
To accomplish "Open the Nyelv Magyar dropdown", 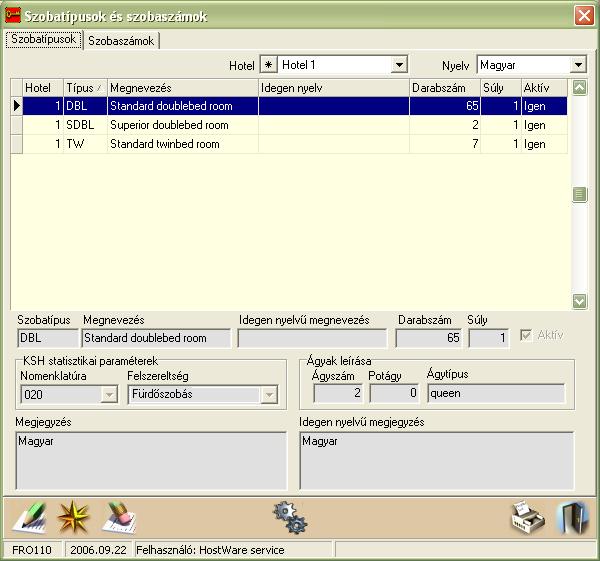I will point(578,65).
